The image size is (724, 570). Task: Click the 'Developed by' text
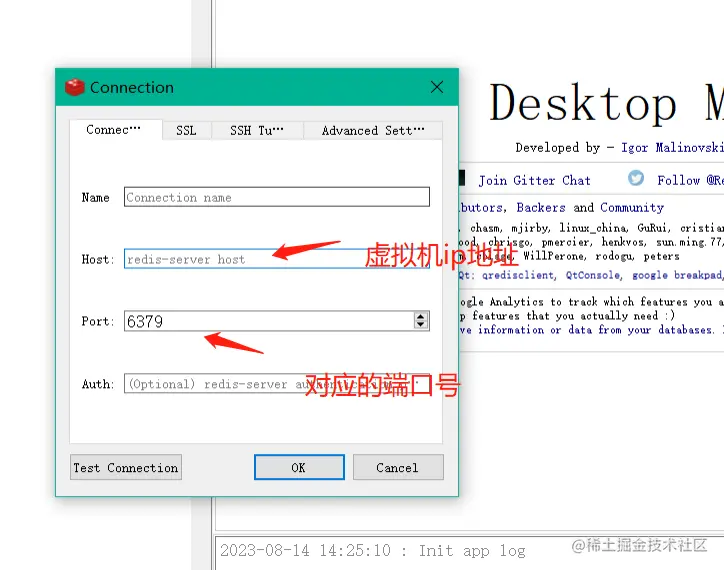click(x=558, y=148)
